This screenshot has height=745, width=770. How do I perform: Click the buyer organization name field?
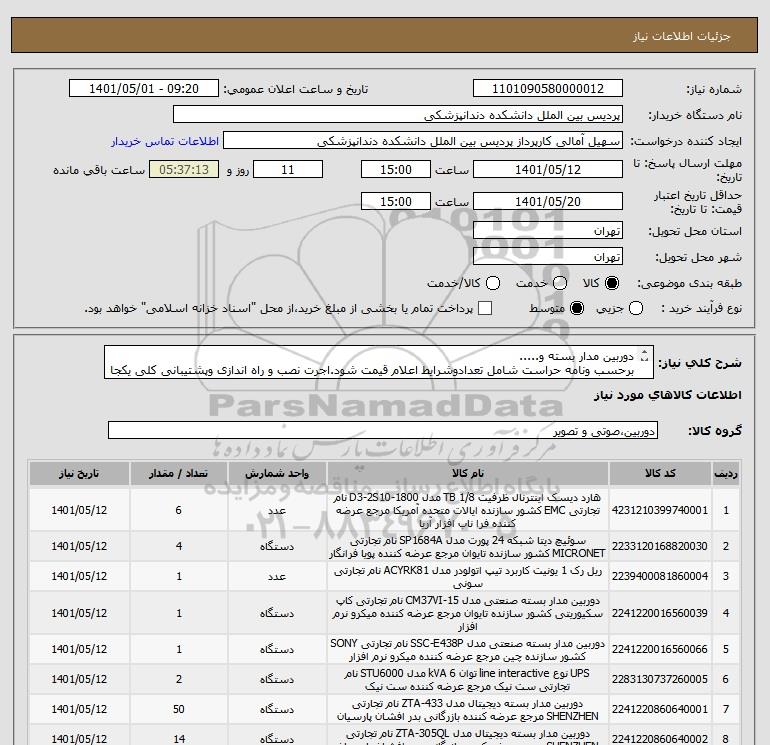[398, 114]
